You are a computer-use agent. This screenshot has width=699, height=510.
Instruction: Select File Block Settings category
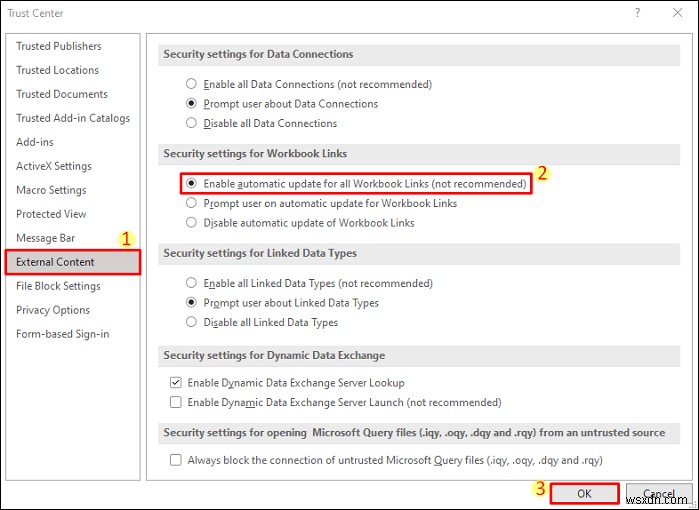click(58, 286)
